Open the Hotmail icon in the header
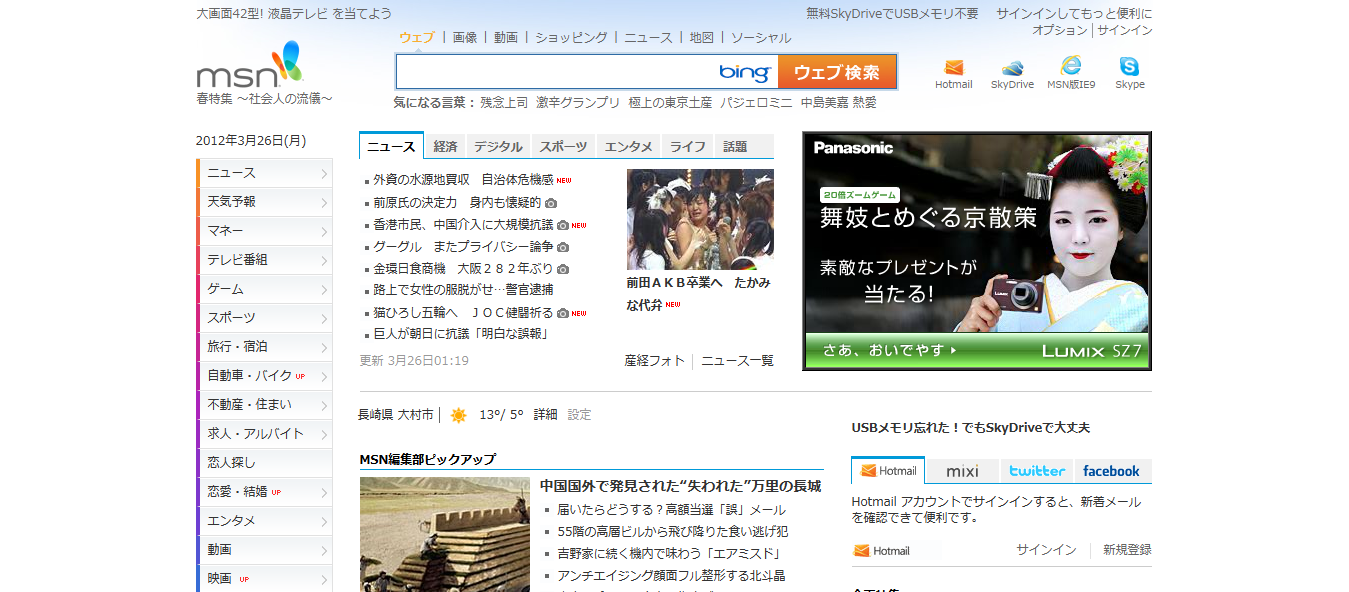This screenshot has width=1349, height=592. (953, 68)
